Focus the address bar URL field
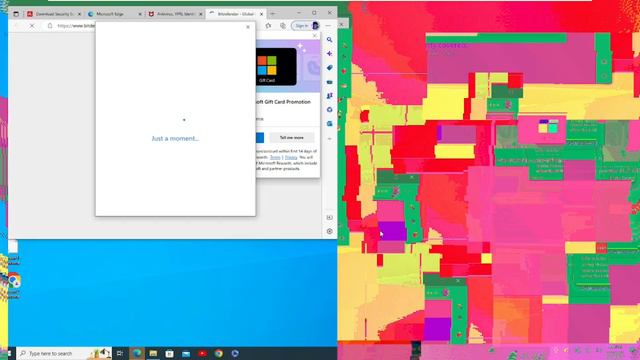 tap(76, 26)
